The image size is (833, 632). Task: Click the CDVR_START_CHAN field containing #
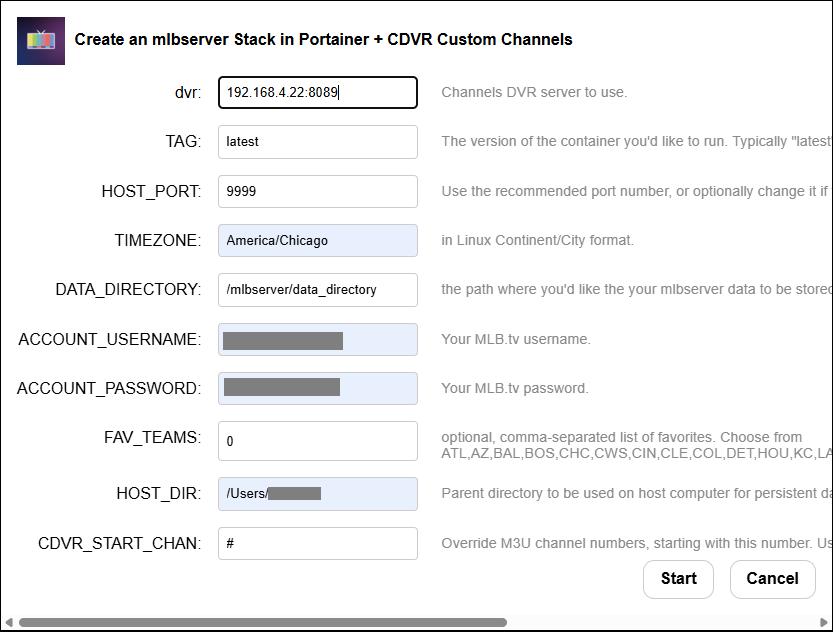point(317,543)
